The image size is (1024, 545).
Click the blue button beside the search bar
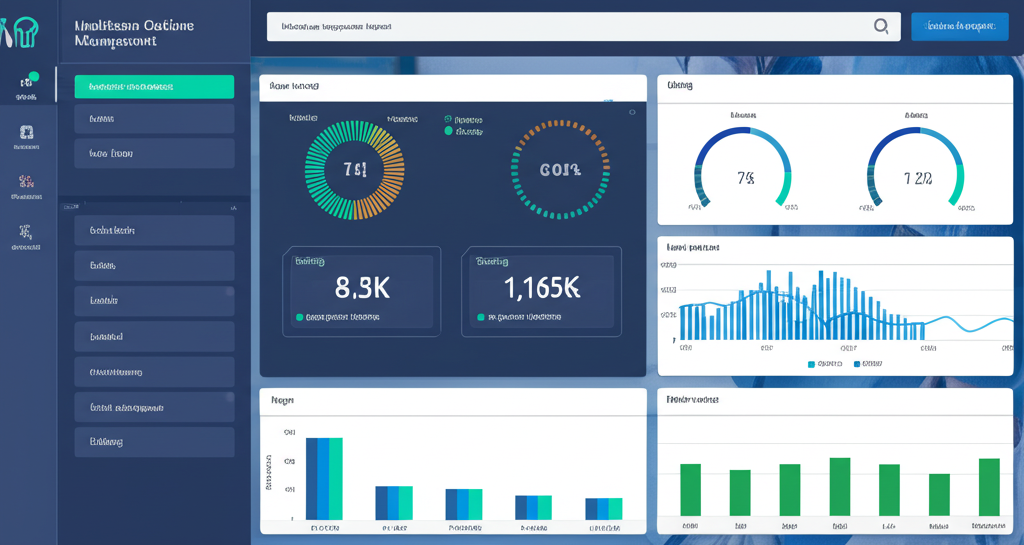[960, 27]
